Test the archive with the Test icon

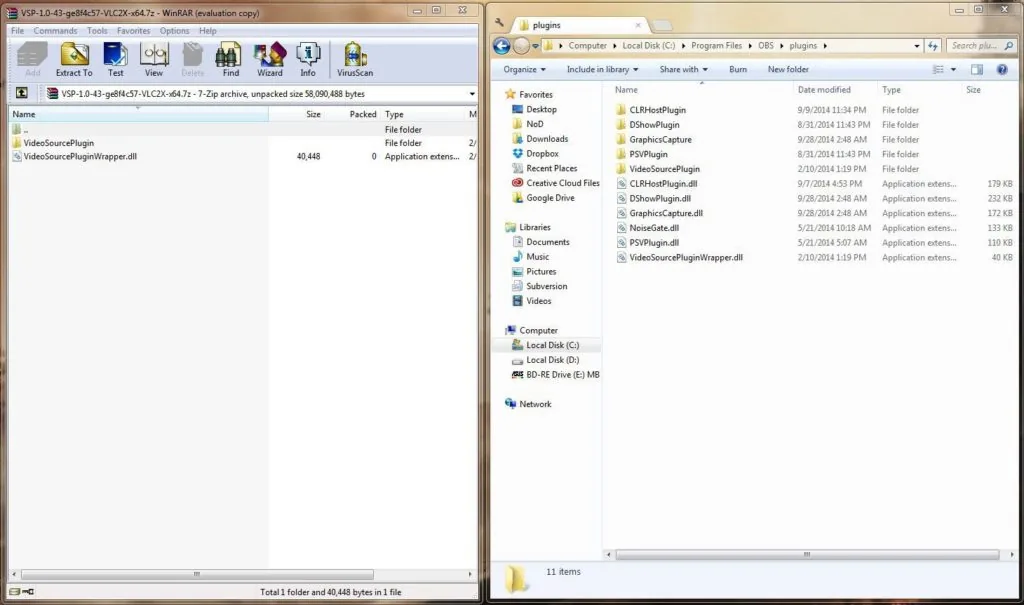115,58
